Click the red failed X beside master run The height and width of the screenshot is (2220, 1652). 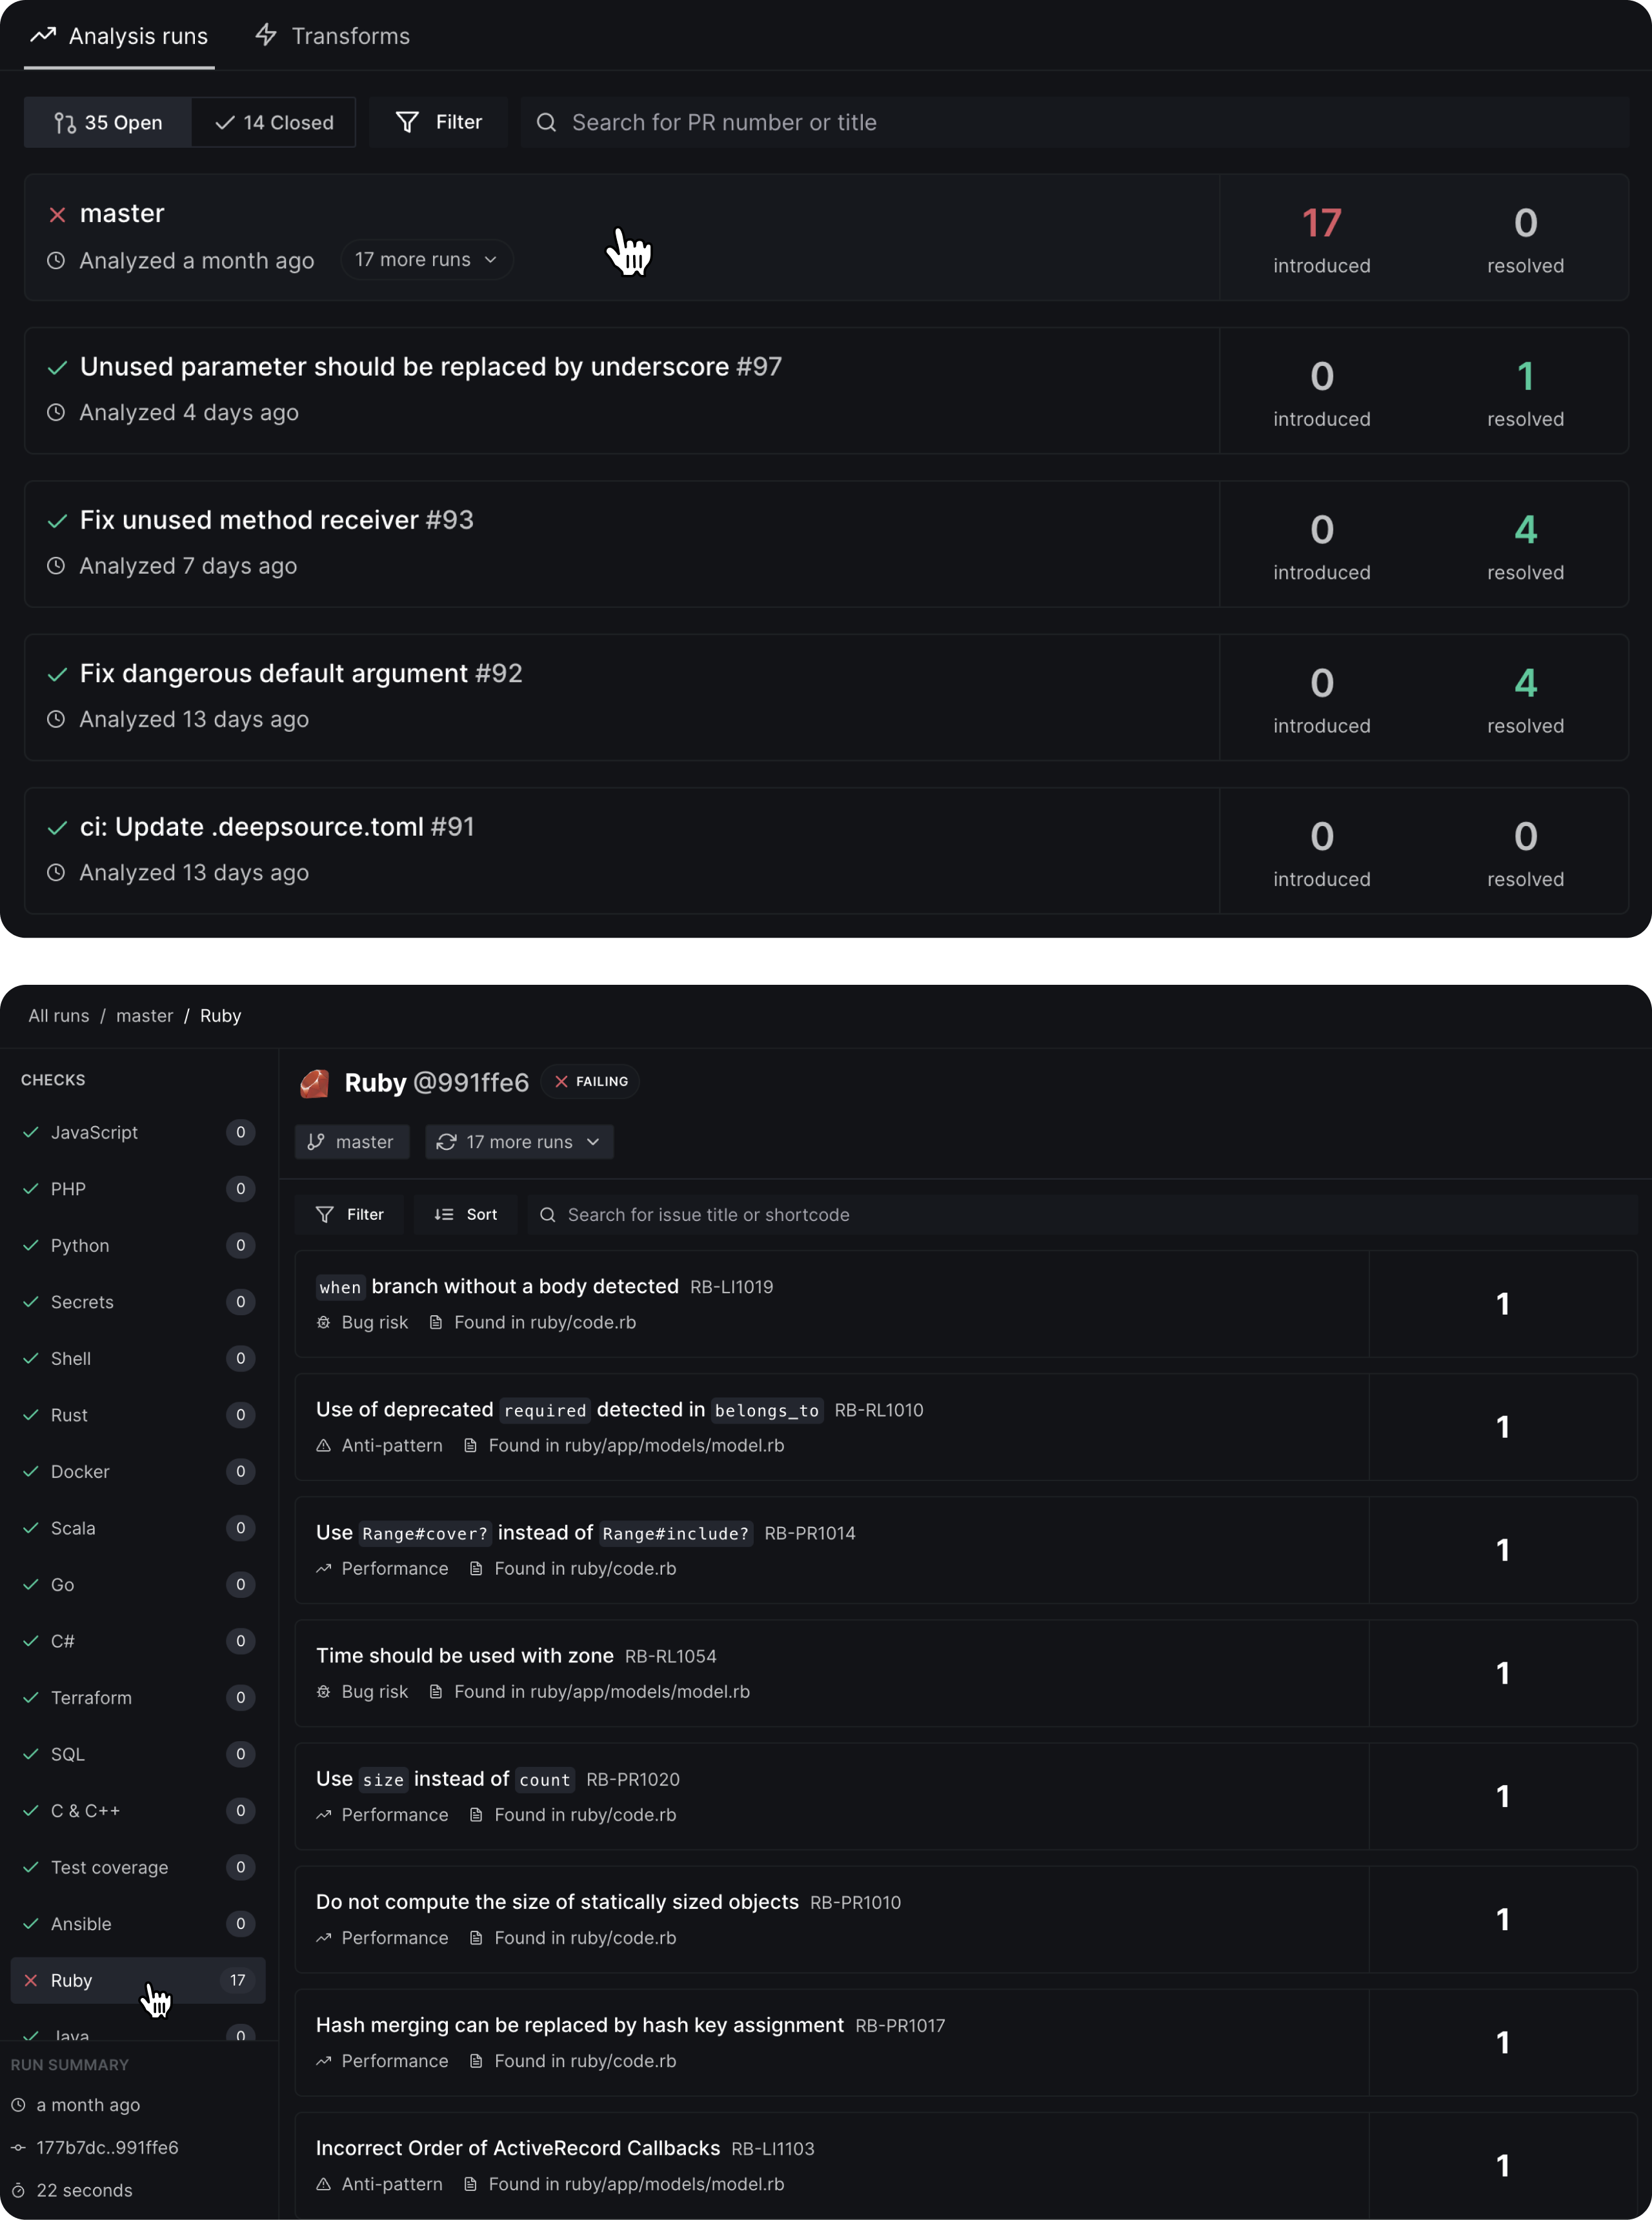click(x=57, y=215)
